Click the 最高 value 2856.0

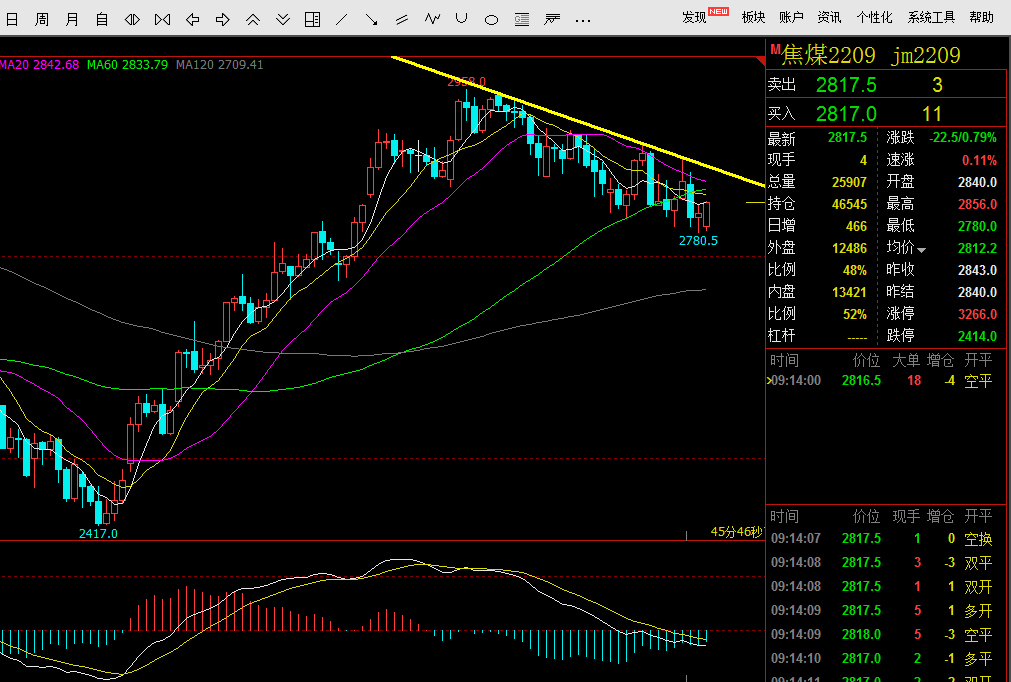977,204
